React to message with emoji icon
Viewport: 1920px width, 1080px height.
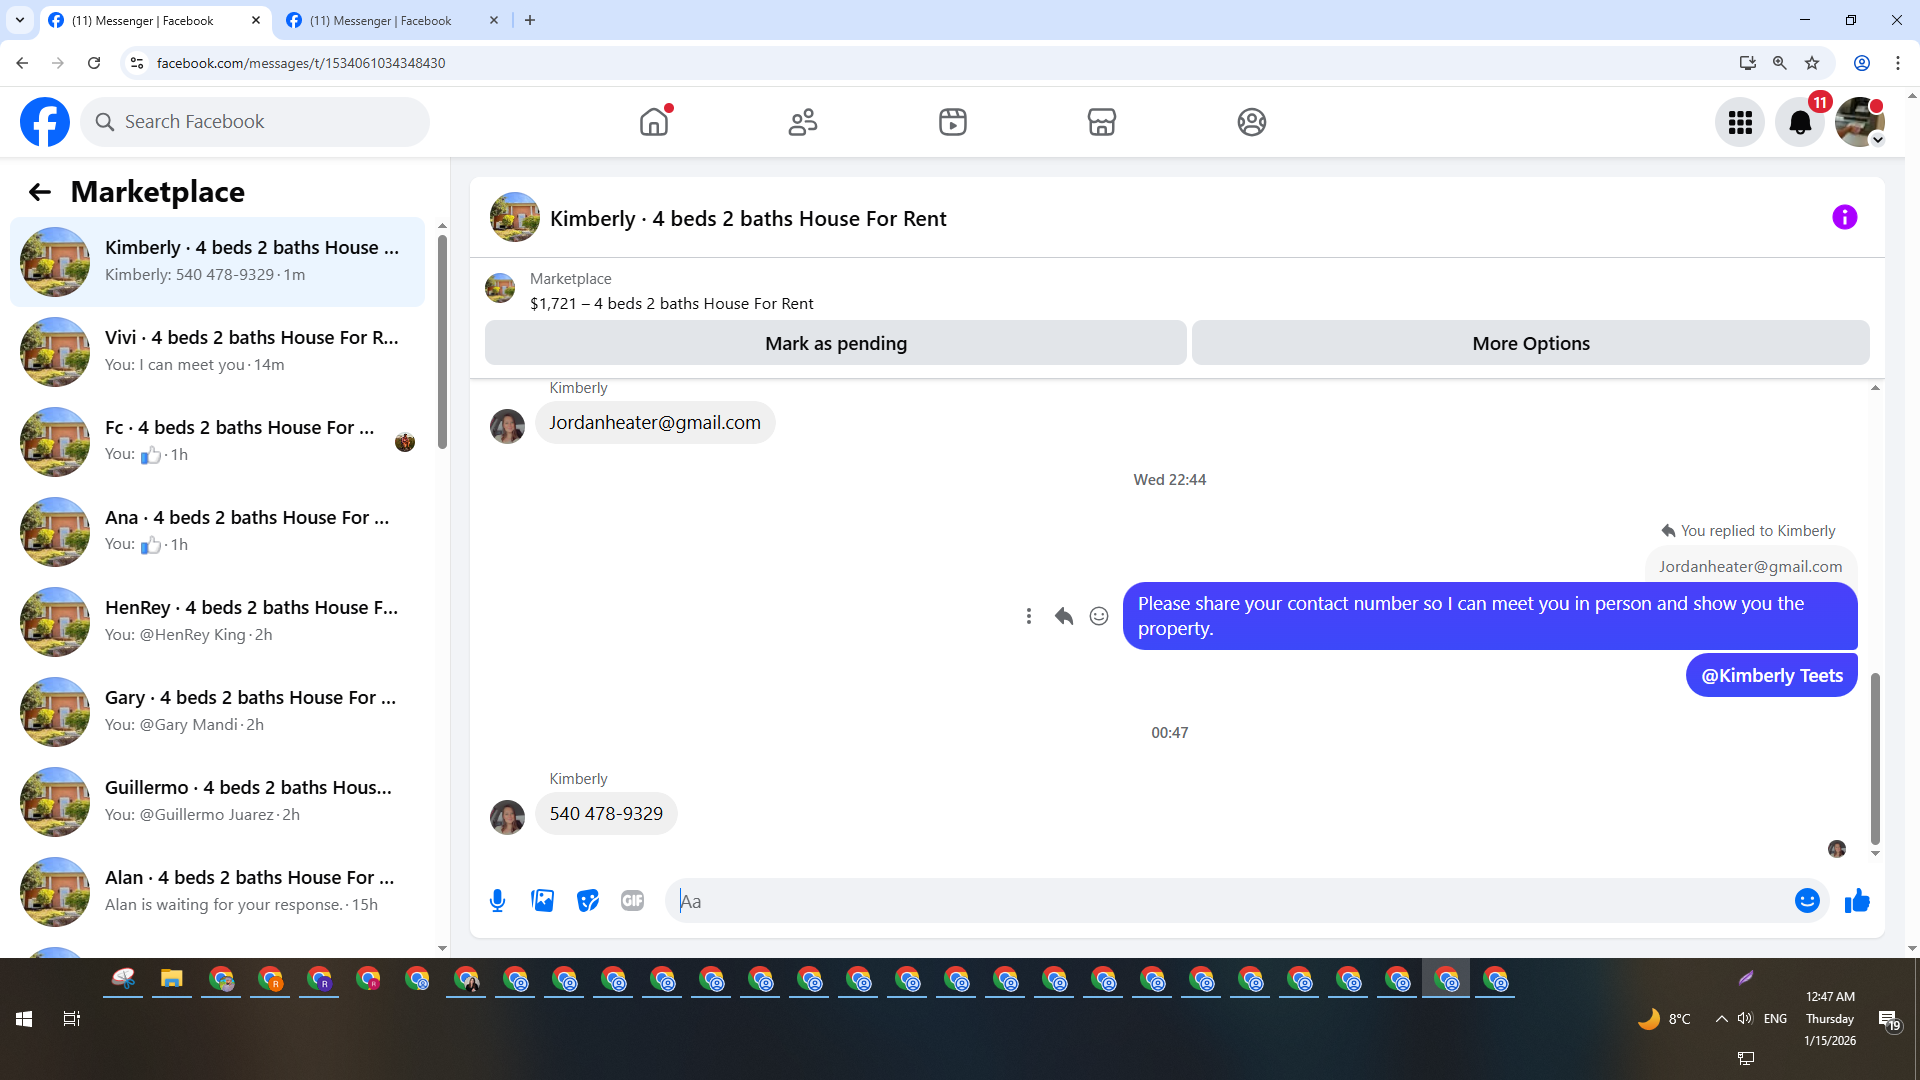(x=1098, y=616)
